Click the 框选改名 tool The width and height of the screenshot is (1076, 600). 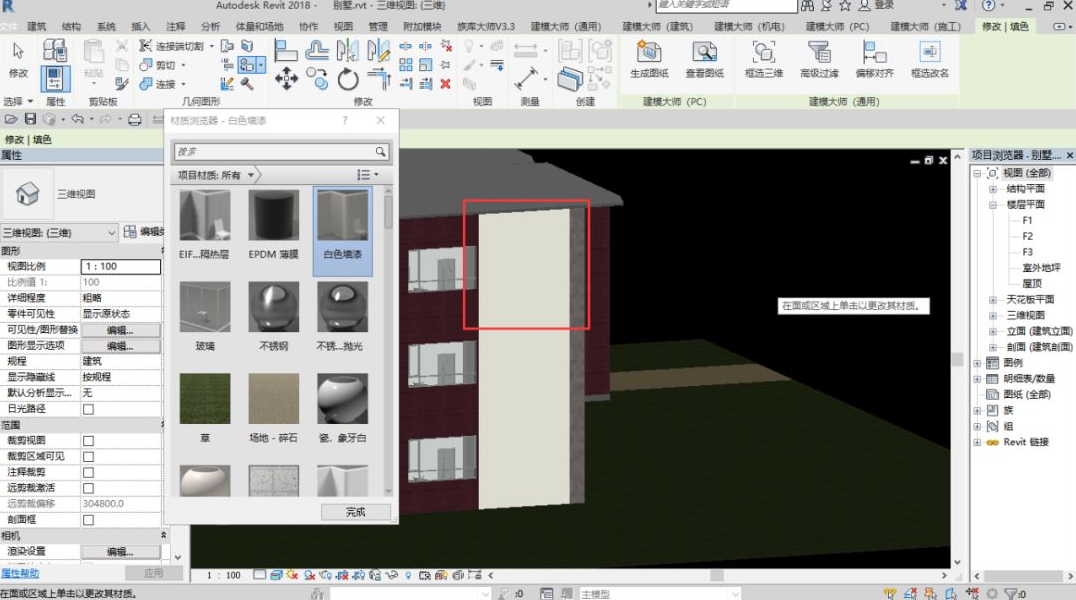pos(930,60)
